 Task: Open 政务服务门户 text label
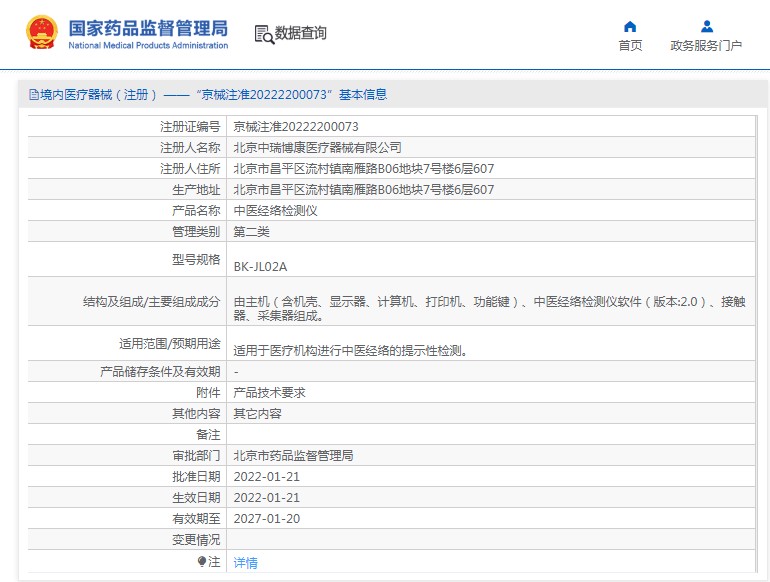click(x=706, y=46)
